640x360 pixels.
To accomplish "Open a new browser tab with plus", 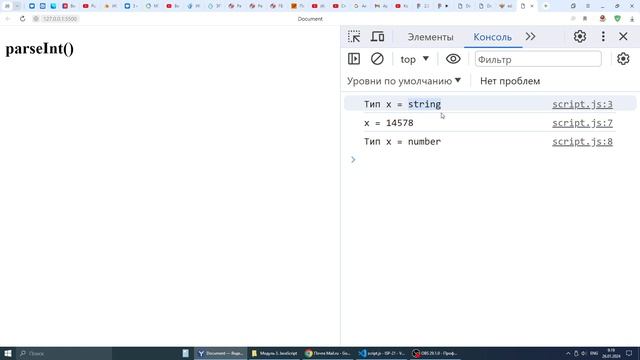I will click(x=546, y=6).
